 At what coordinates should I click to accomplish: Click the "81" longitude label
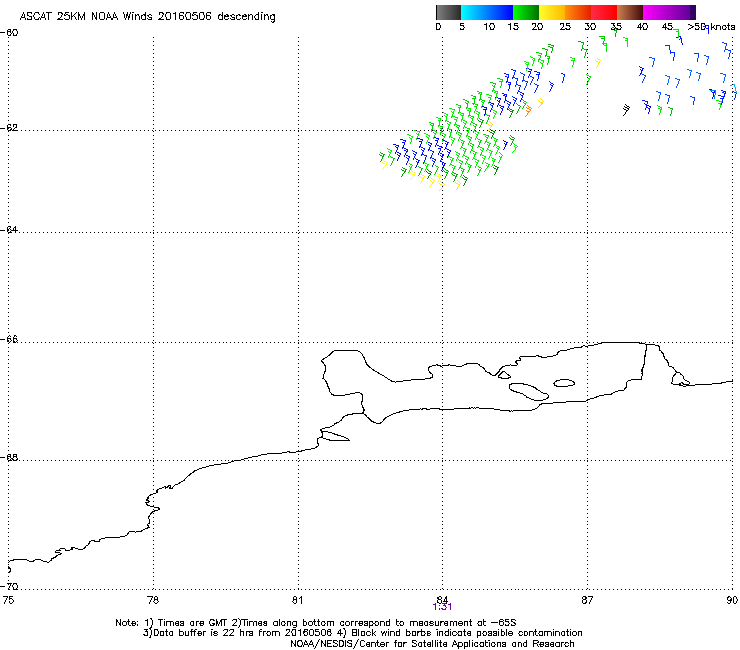point(297,600)
